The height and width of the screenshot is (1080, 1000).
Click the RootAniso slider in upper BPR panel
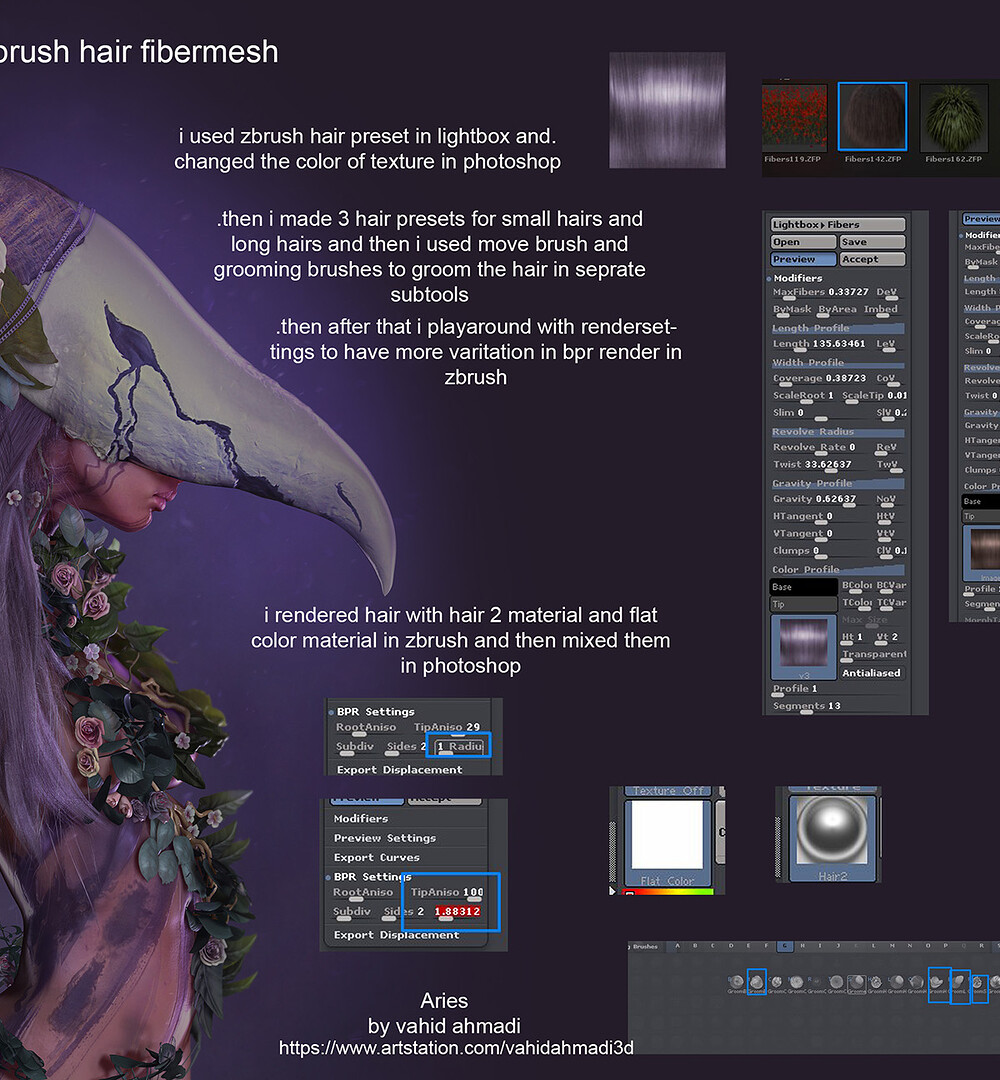pos(368,728)
